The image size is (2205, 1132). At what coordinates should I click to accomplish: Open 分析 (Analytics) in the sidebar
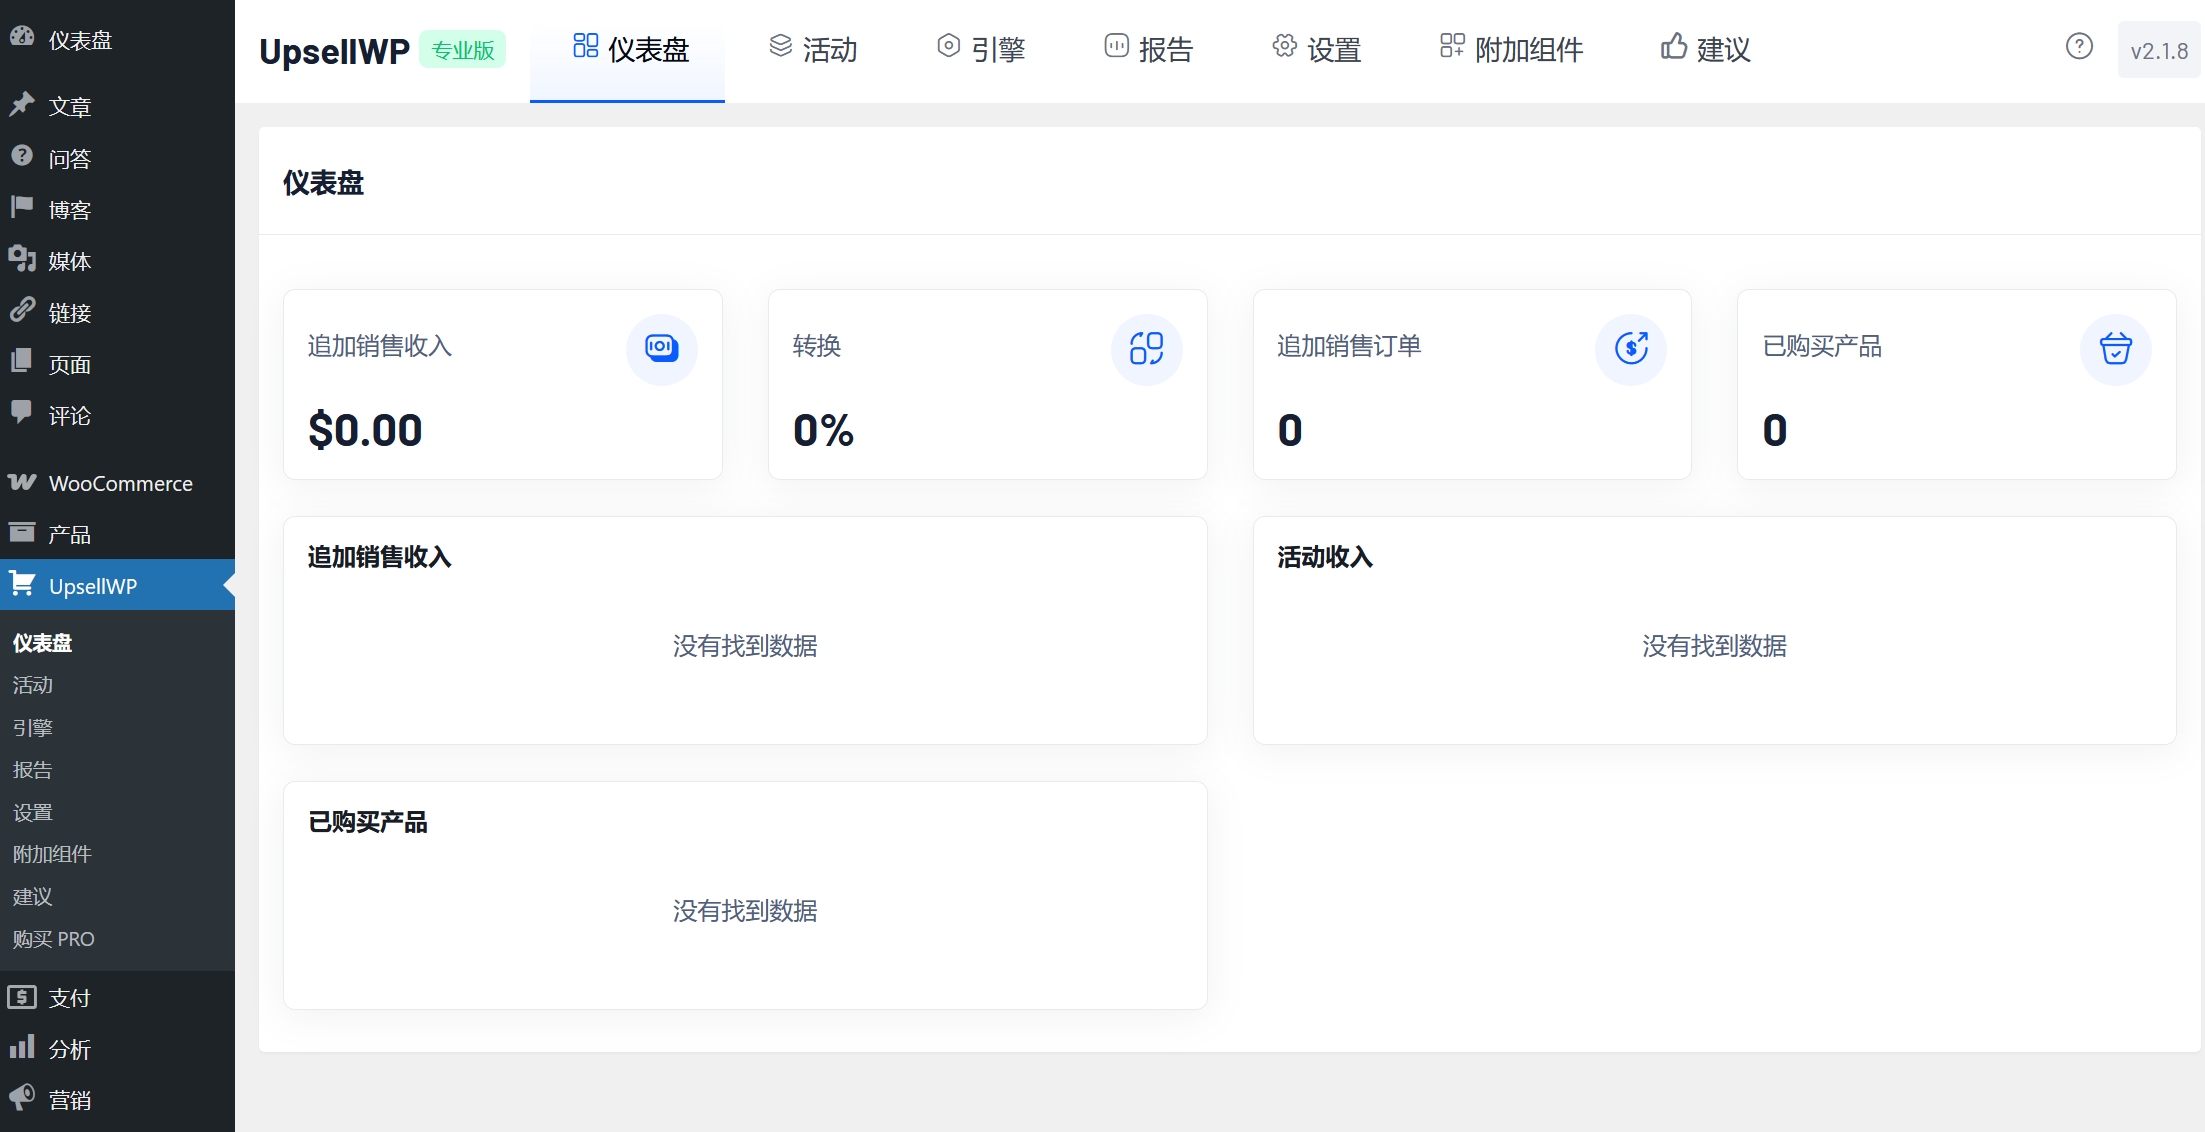[69, 1049]
